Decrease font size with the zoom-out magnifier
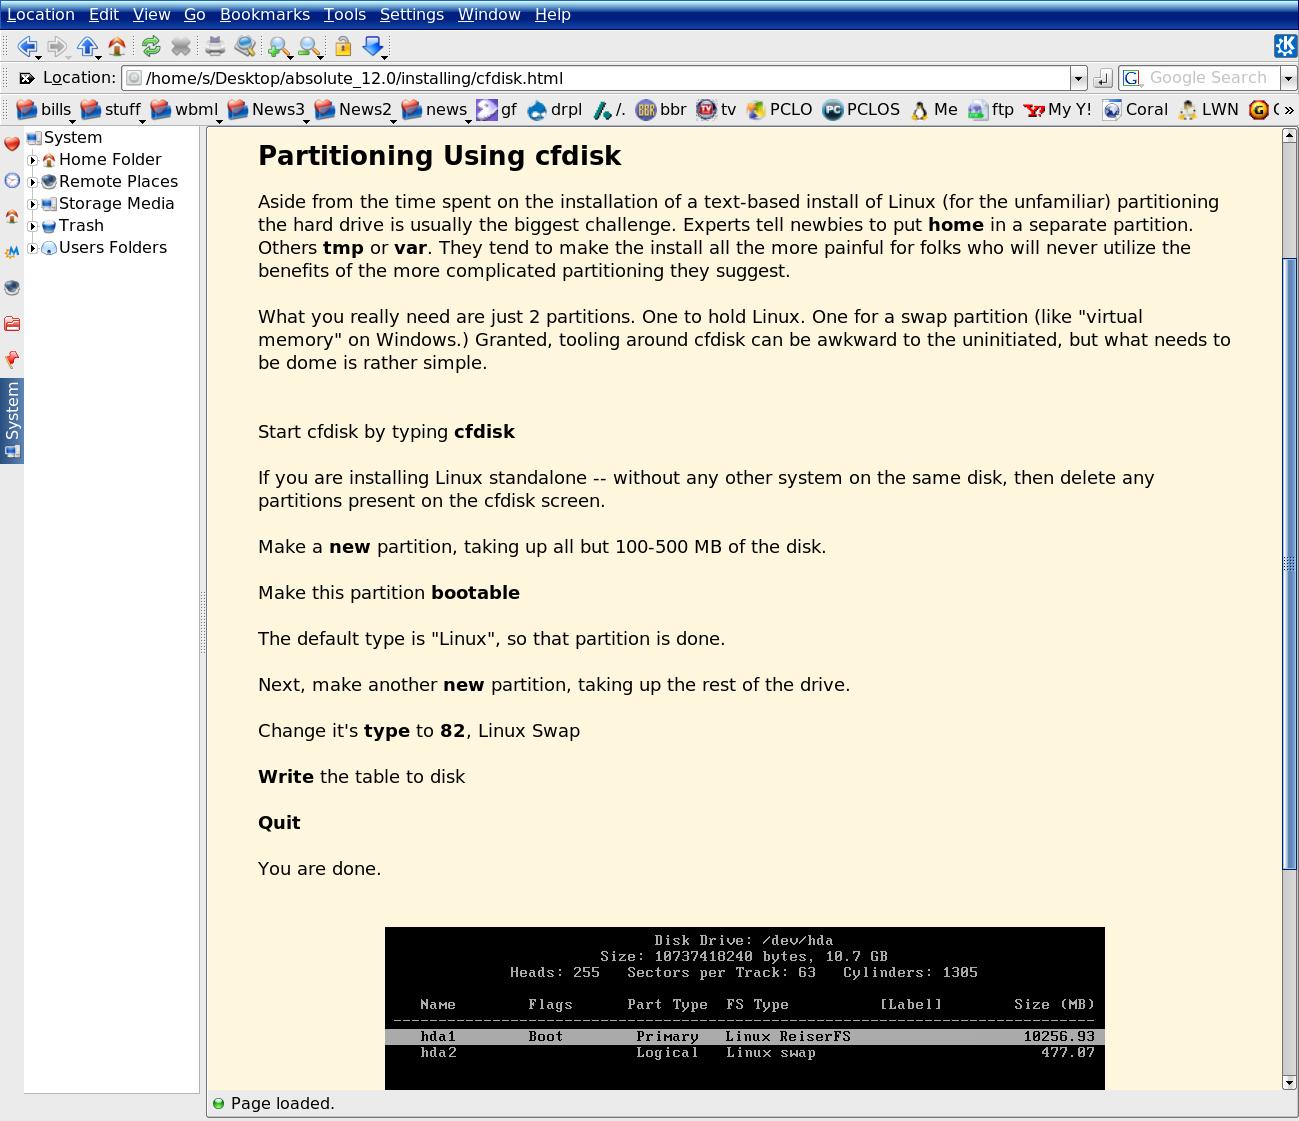 point(309,46)
